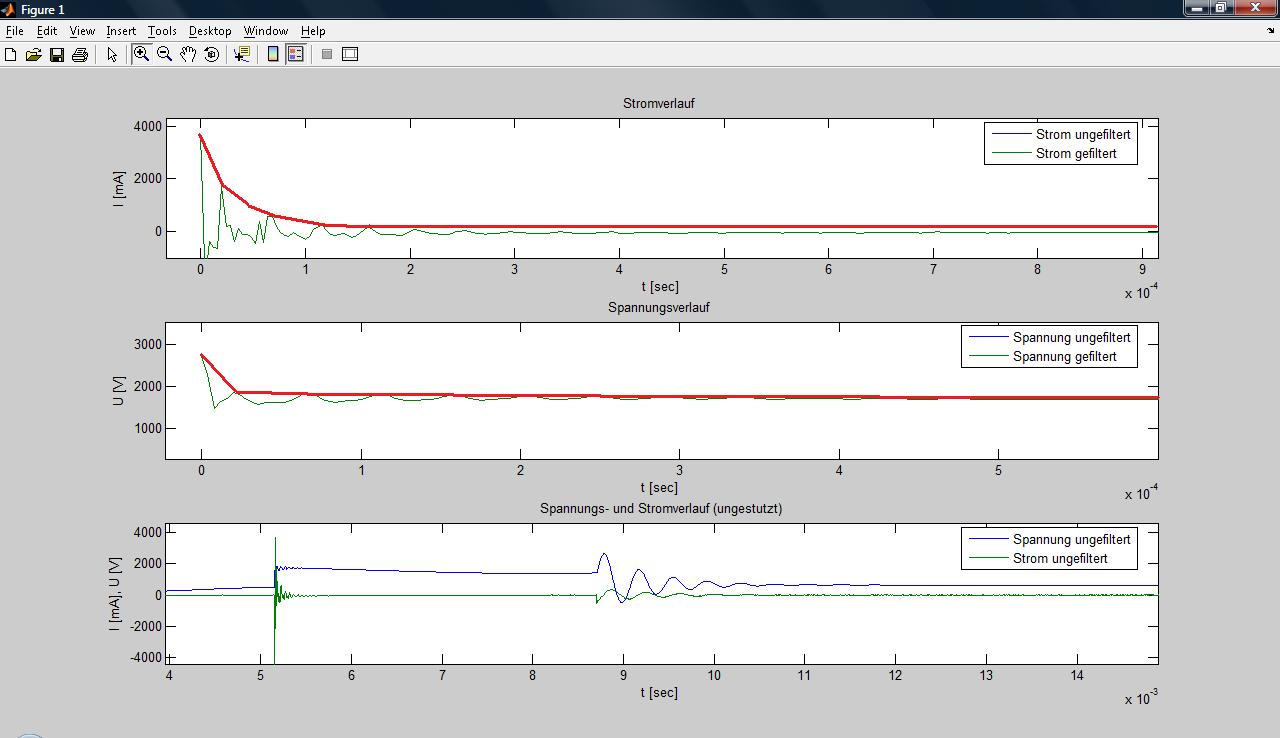Viewport: 1280px width, 738px height.
Task: Select the 'Strom gefiltert' legend entry
Action: (x=1076, y=154)
